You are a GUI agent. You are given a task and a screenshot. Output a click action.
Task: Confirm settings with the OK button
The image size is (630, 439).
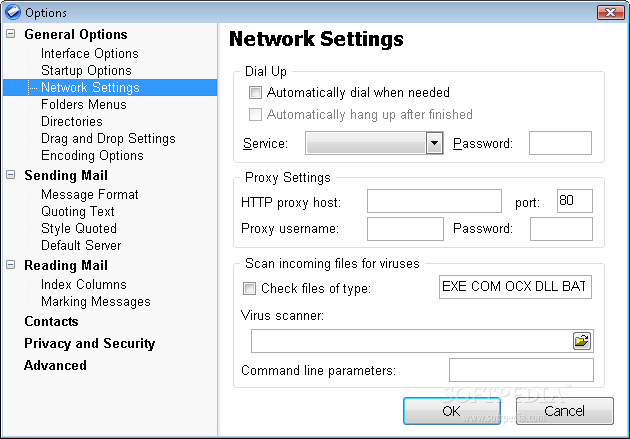[452, 411]
